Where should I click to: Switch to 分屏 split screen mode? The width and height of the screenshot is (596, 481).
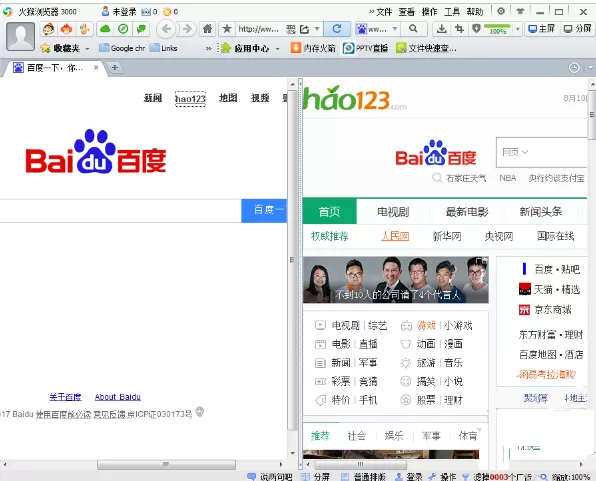pos(577,29)
